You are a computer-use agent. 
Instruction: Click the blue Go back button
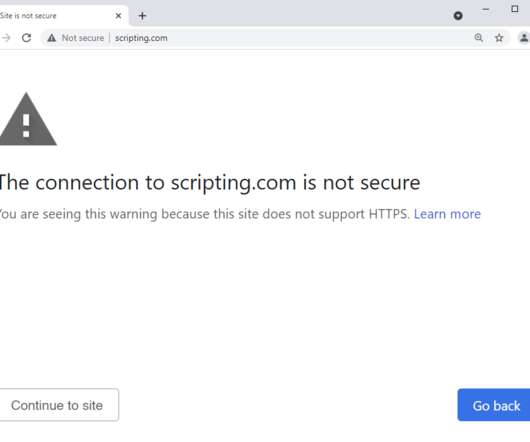[494, 405]
